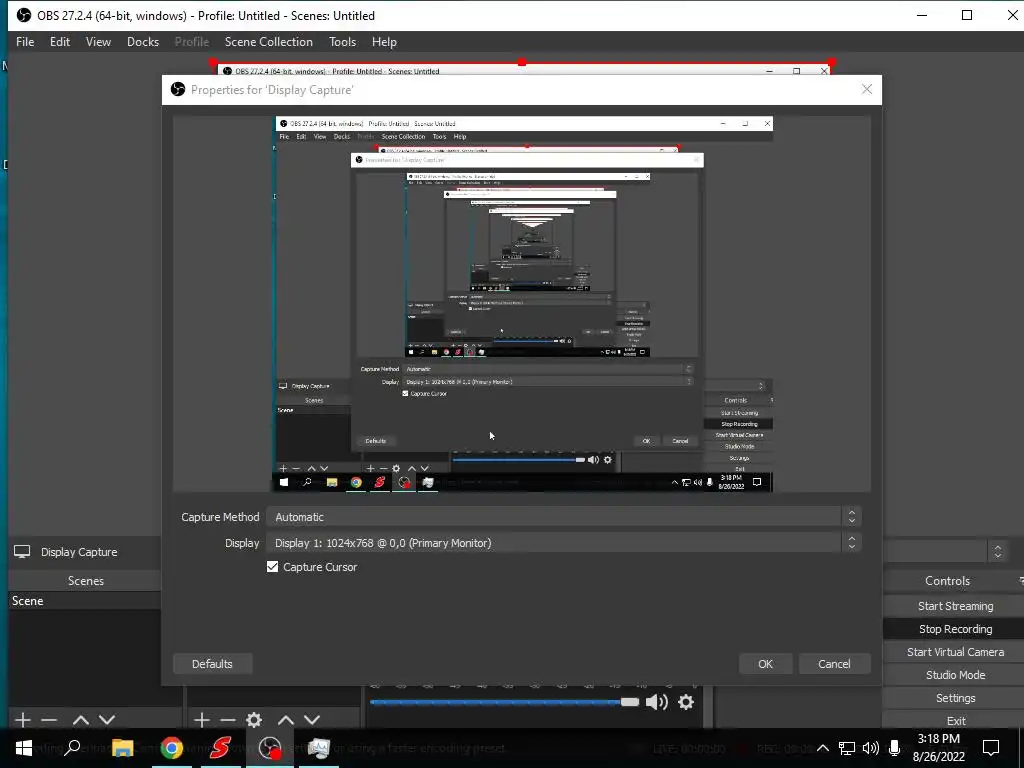Open the Windows Start menu
This screenshot has width=1024, height=768.
pos(24,748)
